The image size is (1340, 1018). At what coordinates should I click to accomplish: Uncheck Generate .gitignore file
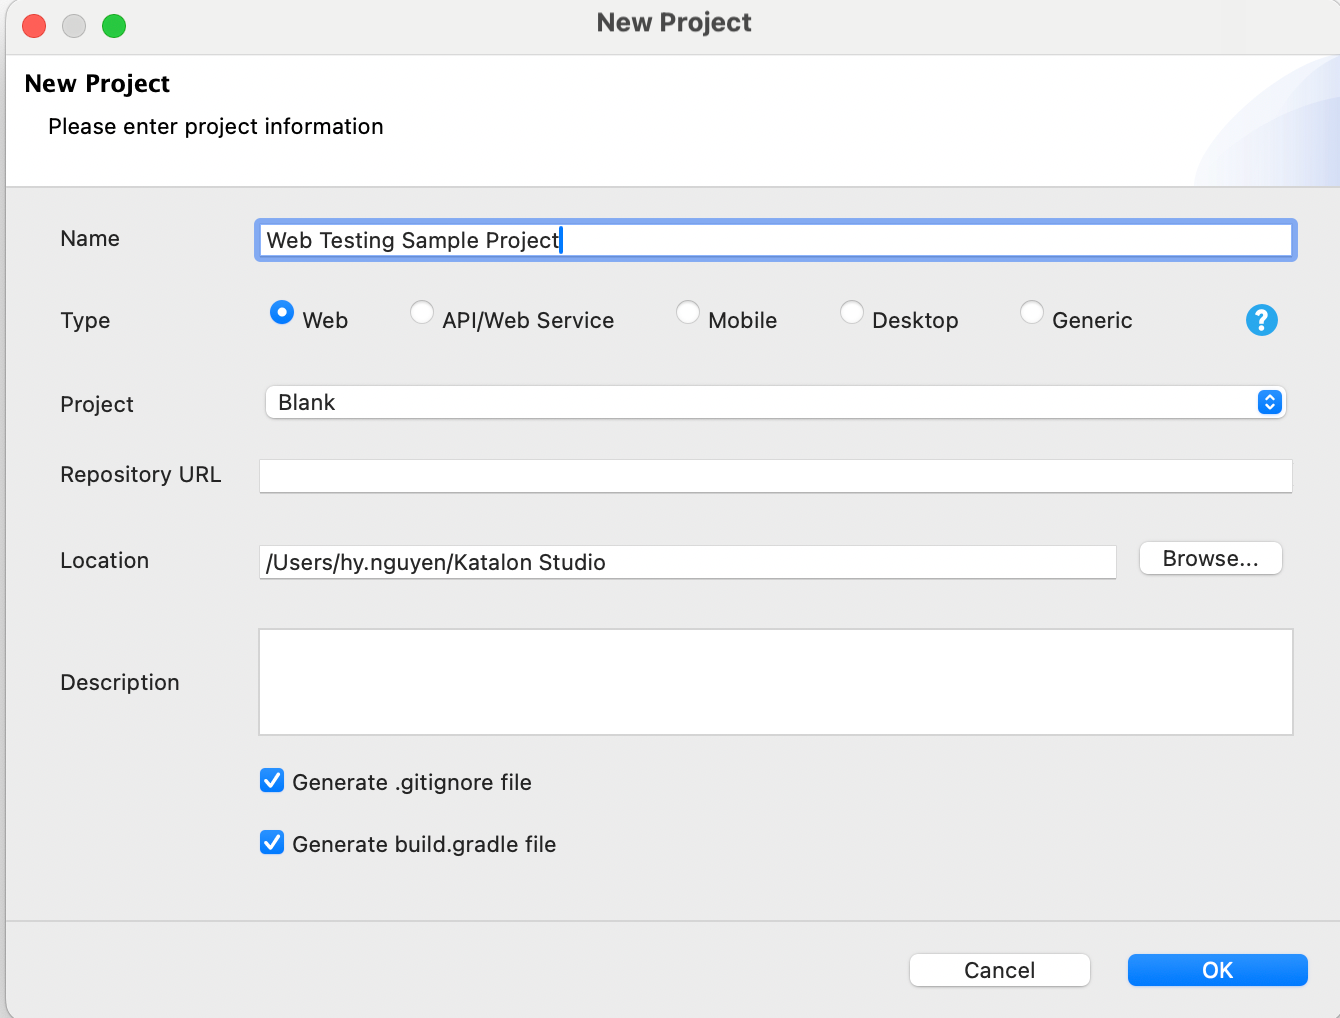(272, 781)
